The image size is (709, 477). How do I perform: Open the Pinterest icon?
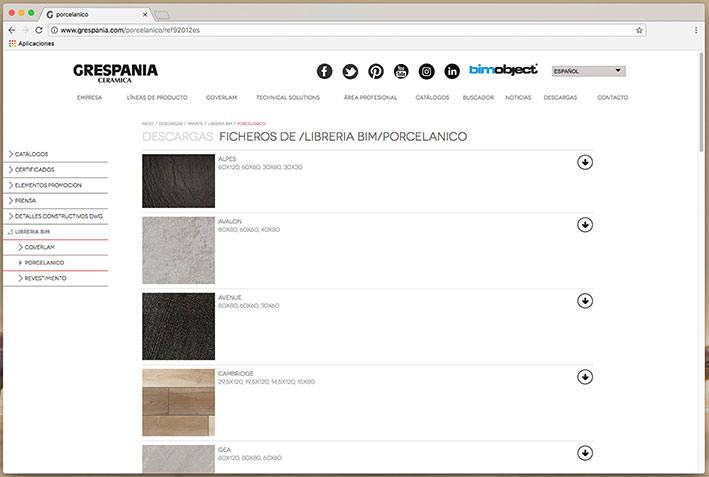coord(376,71)
